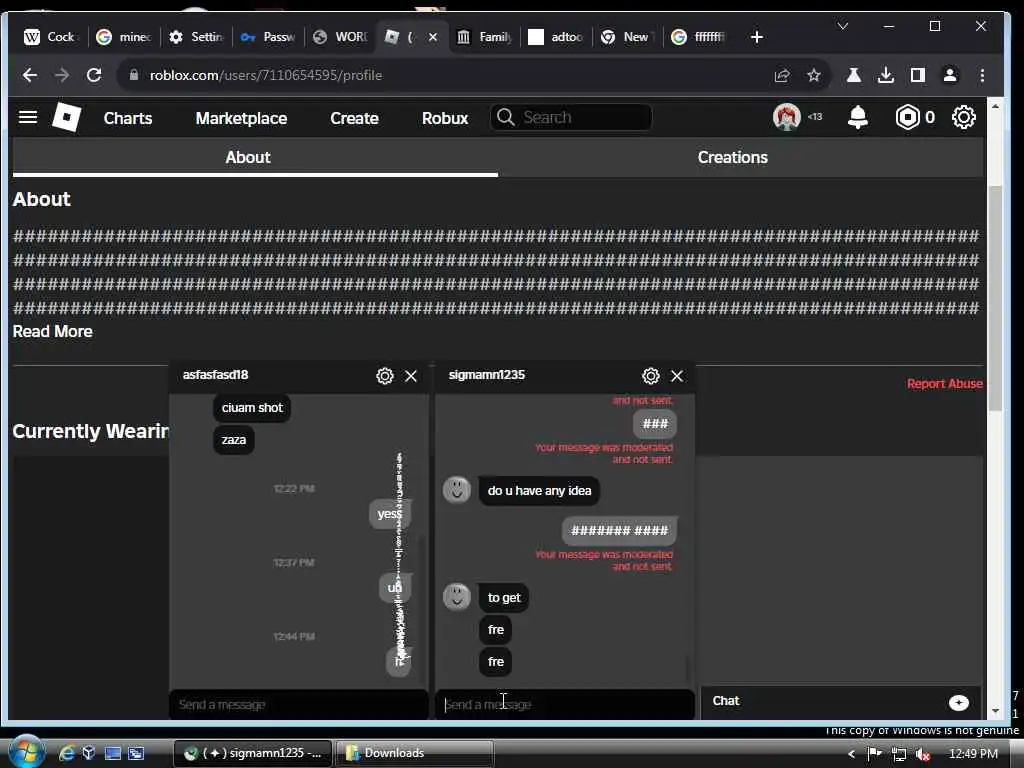
Task: Open the sigmamn1235 Chrome taskbar button
Action: (x=253, y=754)
